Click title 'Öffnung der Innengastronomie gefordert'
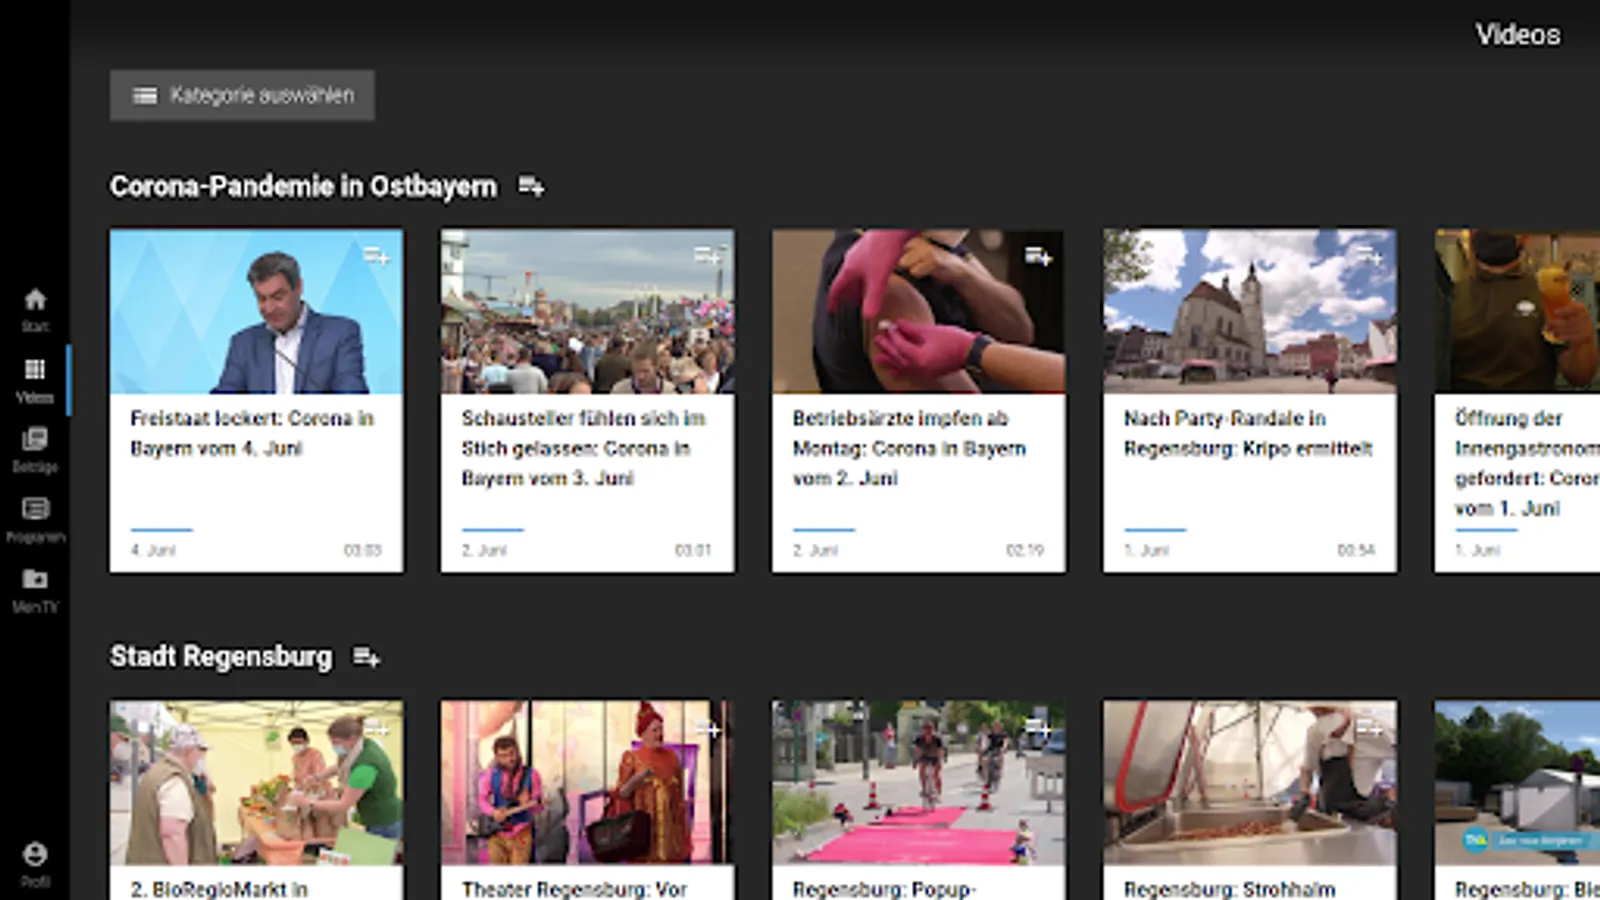The image size is (1600, 900). tap(1527, 463)
